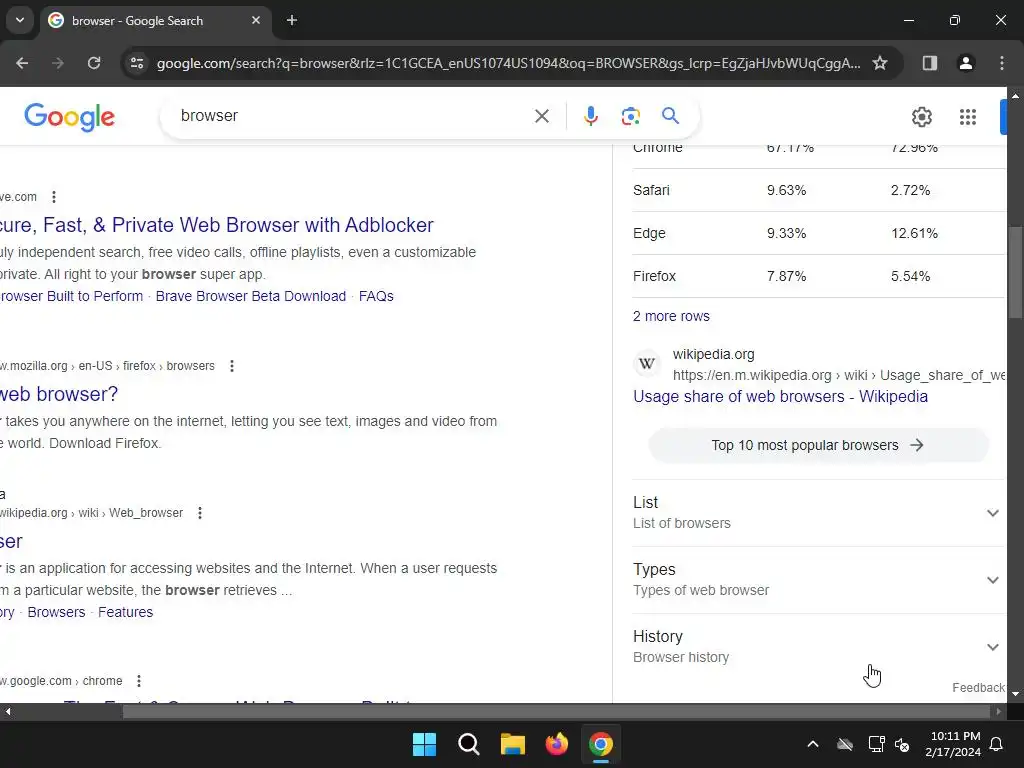Screen dimensions: 1024x768
Task: Click the vertical scrollbar thumb
Action: point(1015,271)
